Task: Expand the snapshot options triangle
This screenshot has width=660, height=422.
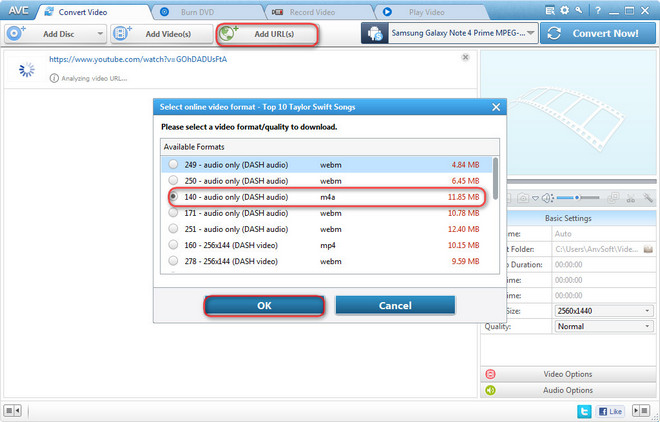Action: click(535, 198)
